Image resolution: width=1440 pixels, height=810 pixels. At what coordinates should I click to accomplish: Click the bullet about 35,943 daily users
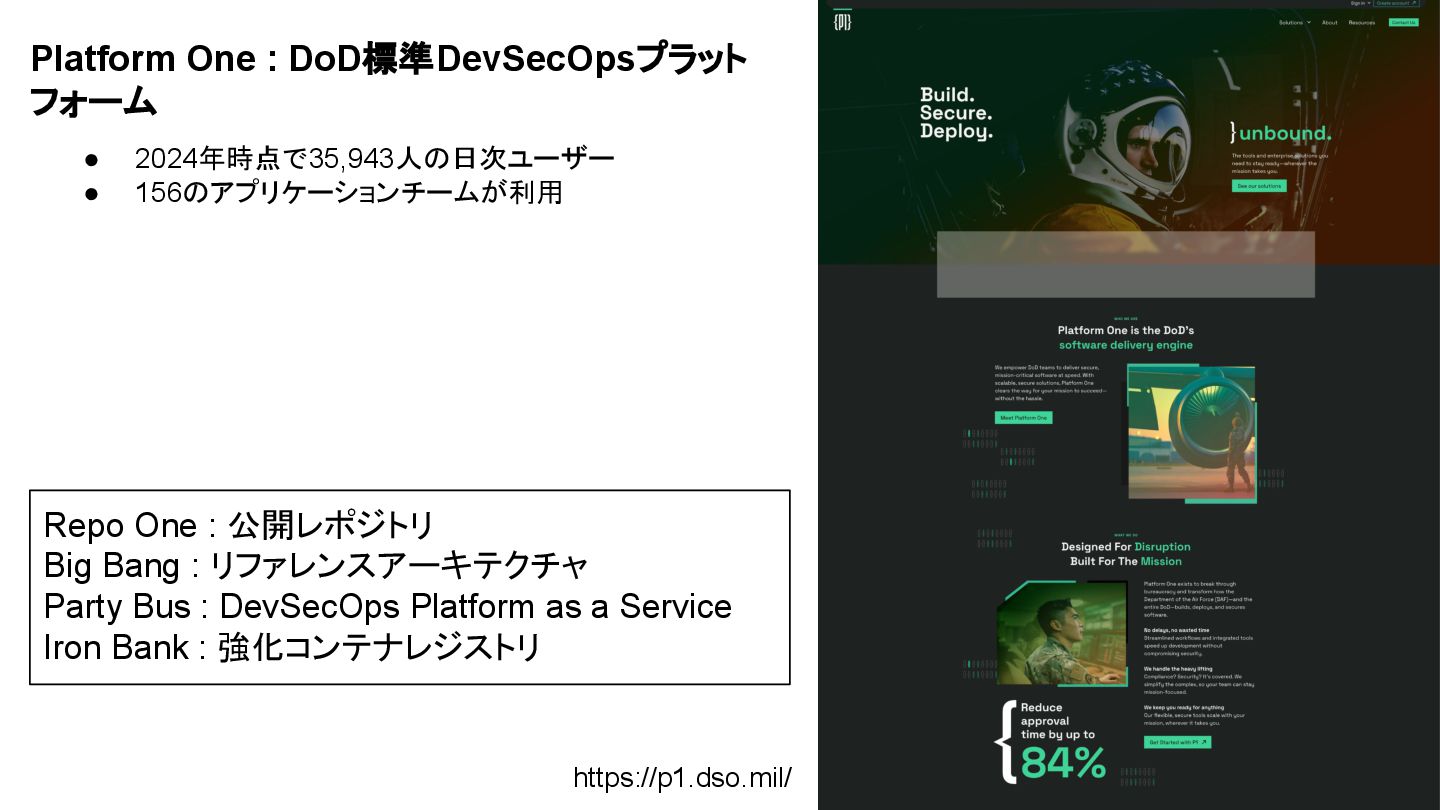pos(374,158)
